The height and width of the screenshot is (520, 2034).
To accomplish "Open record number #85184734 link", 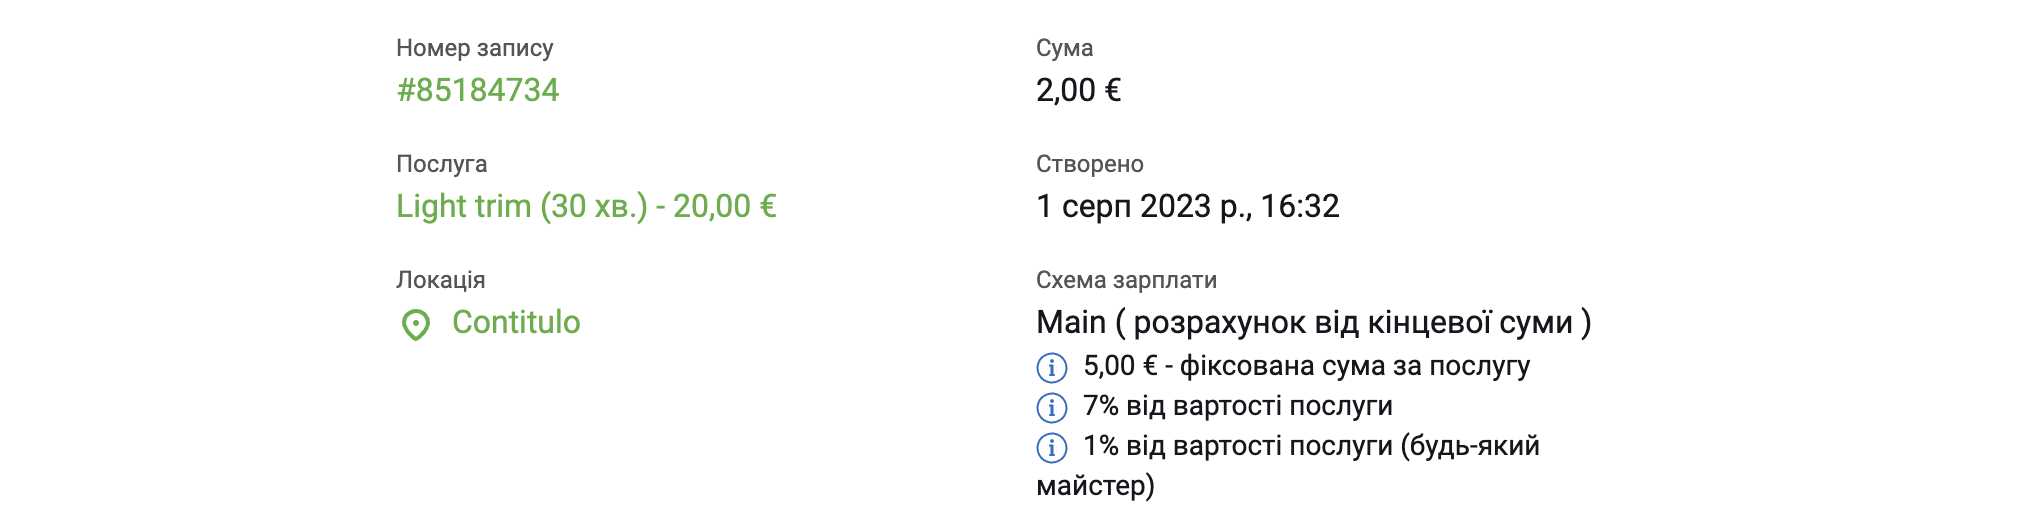I will pyautogui.click(x=478, y=90).
